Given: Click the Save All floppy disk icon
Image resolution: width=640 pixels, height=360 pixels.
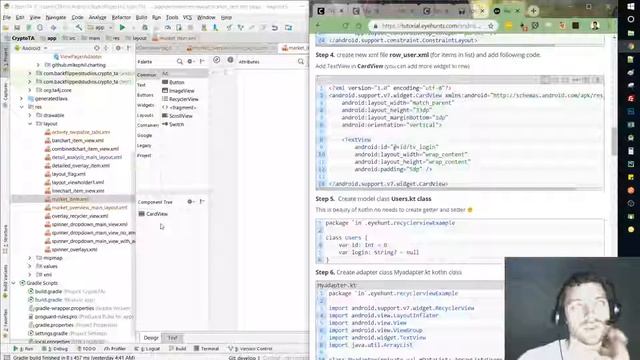Looking at the screenshot, I should pyautogui.click(x=17, y=28).
